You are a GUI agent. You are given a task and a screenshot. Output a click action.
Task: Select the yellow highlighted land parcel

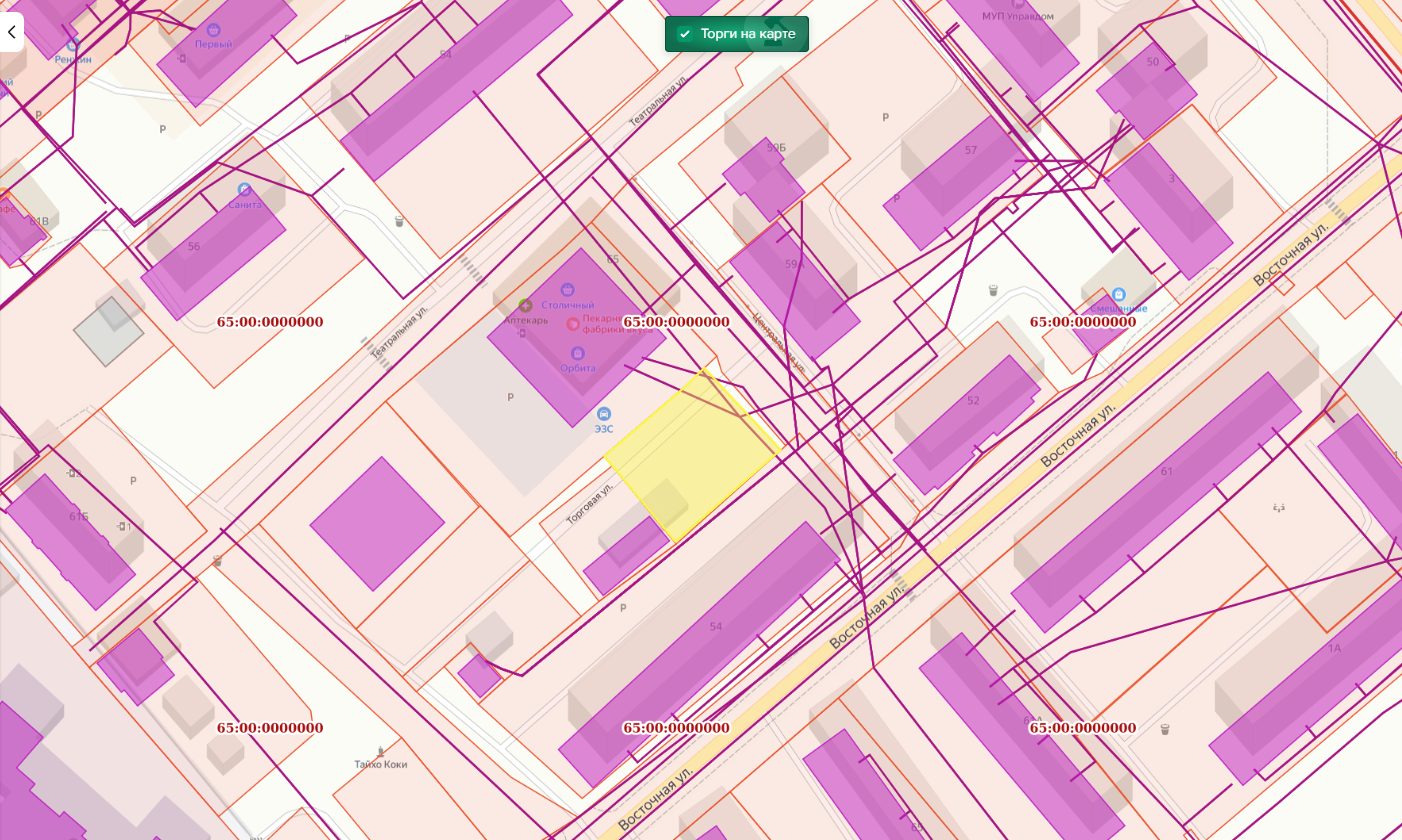click(692, 456)
